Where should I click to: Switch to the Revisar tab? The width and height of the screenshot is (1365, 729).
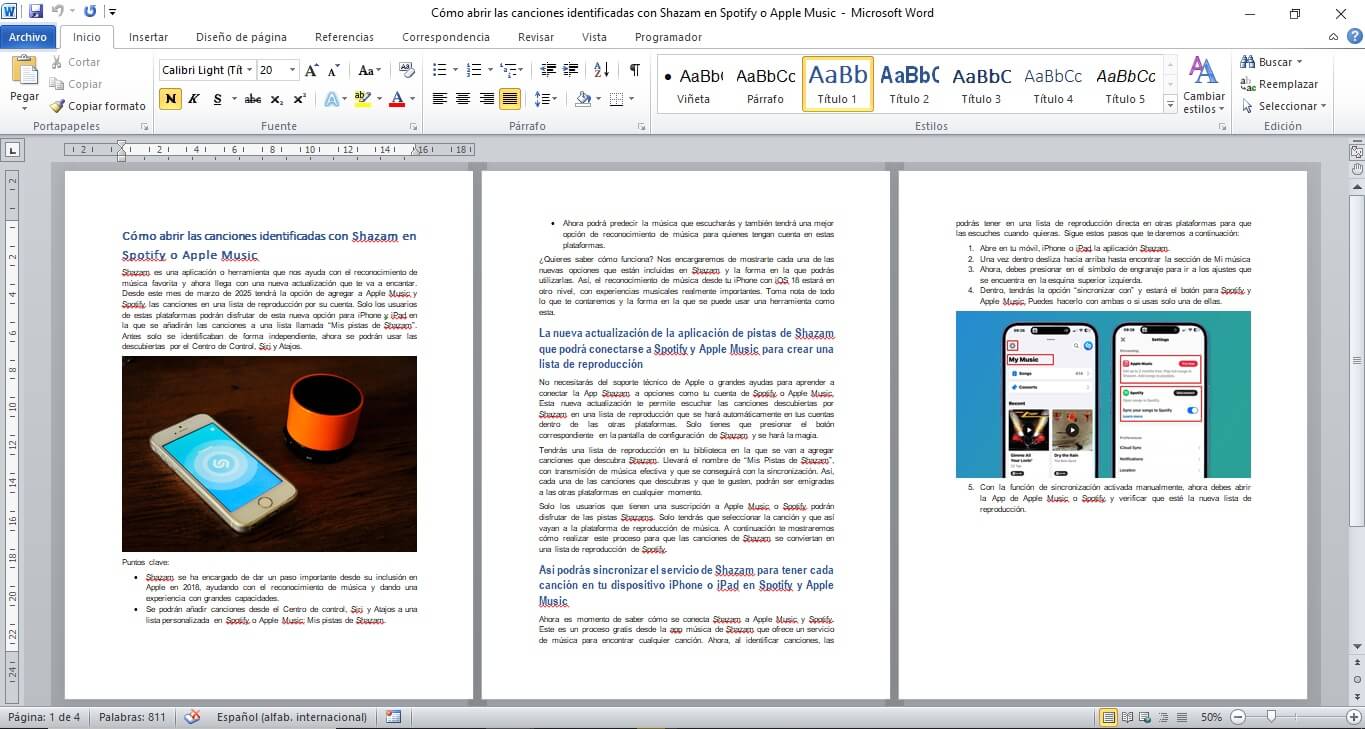click(x=536, y=37)
